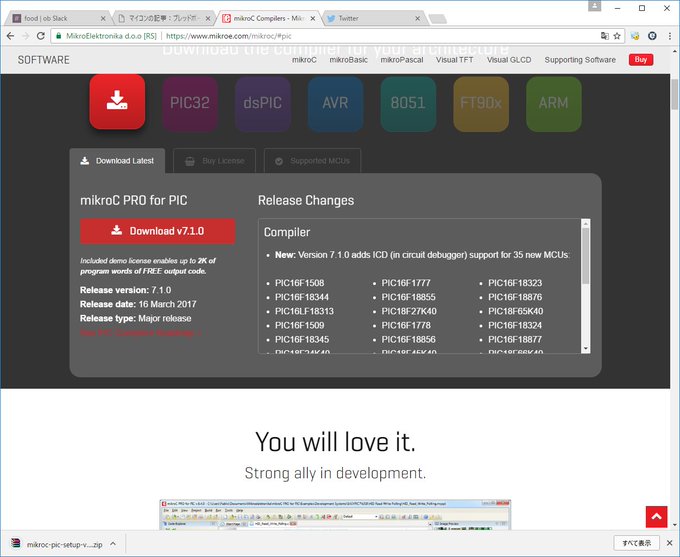Open the Download Latest tab

(x=117, y=161)
